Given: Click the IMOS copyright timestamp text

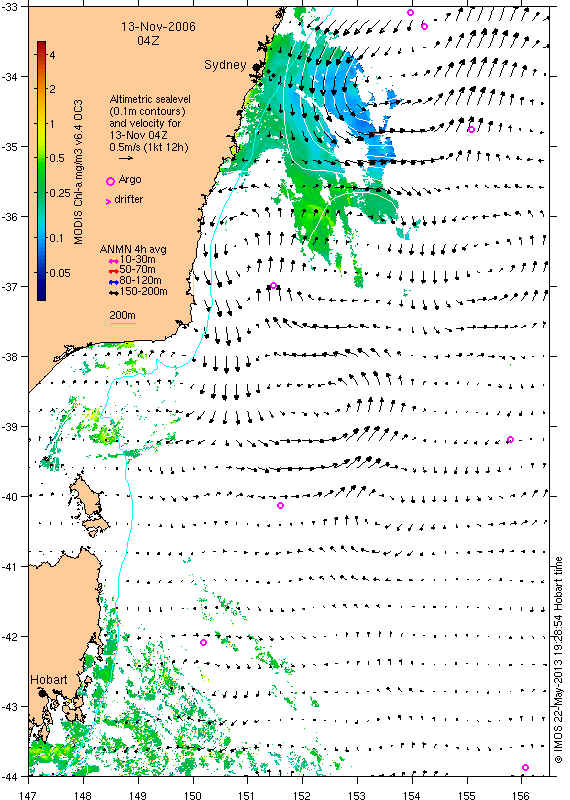Looking at the screenshot, I should [x=558, y=660].
